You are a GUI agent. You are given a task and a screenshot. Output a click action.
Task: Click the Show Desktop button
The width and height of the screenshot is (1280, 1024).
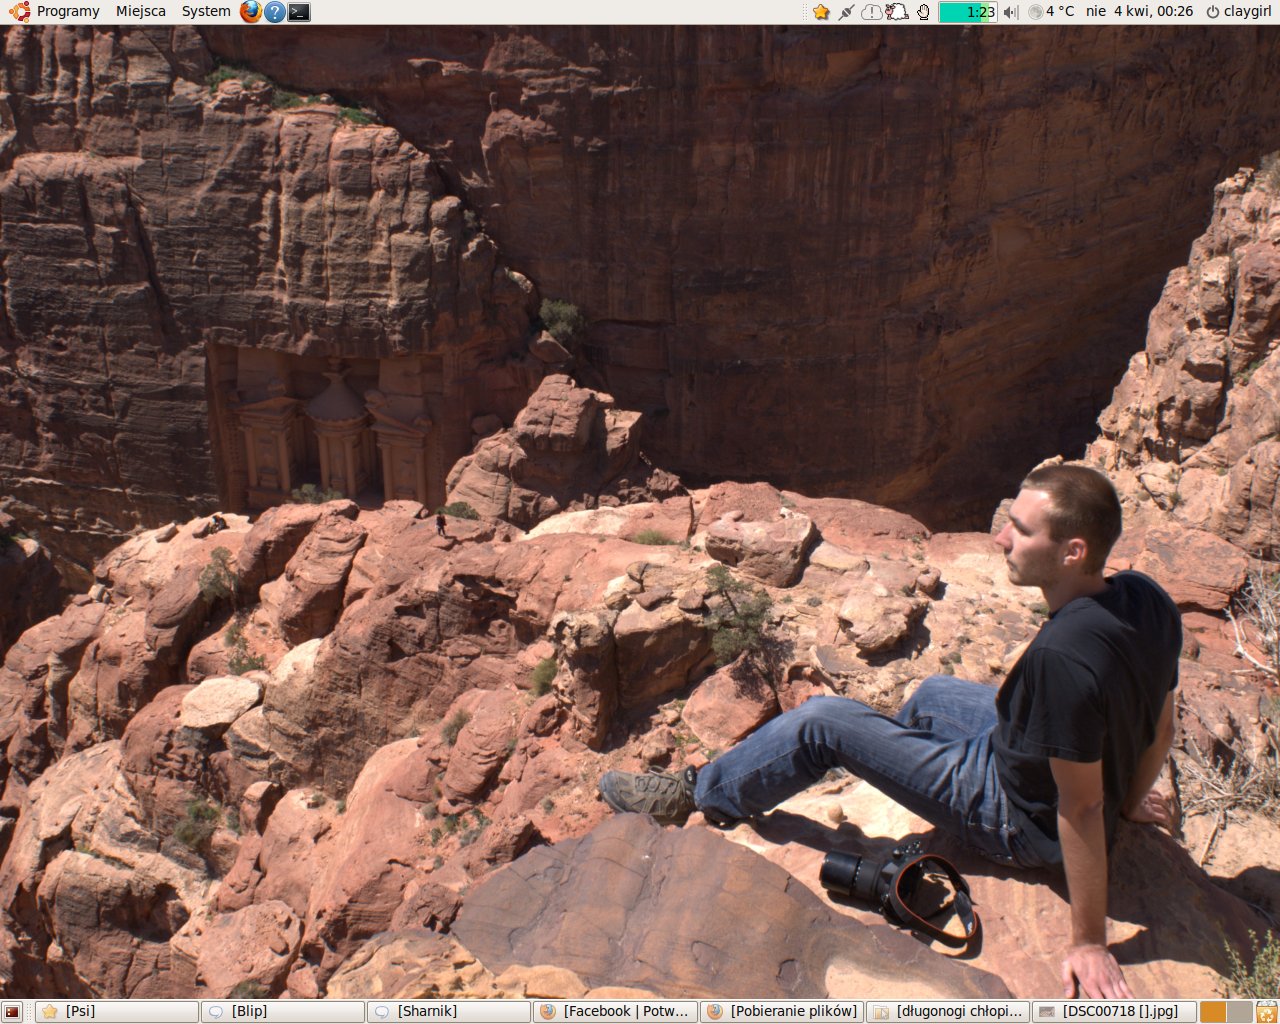click(12, 1012)
